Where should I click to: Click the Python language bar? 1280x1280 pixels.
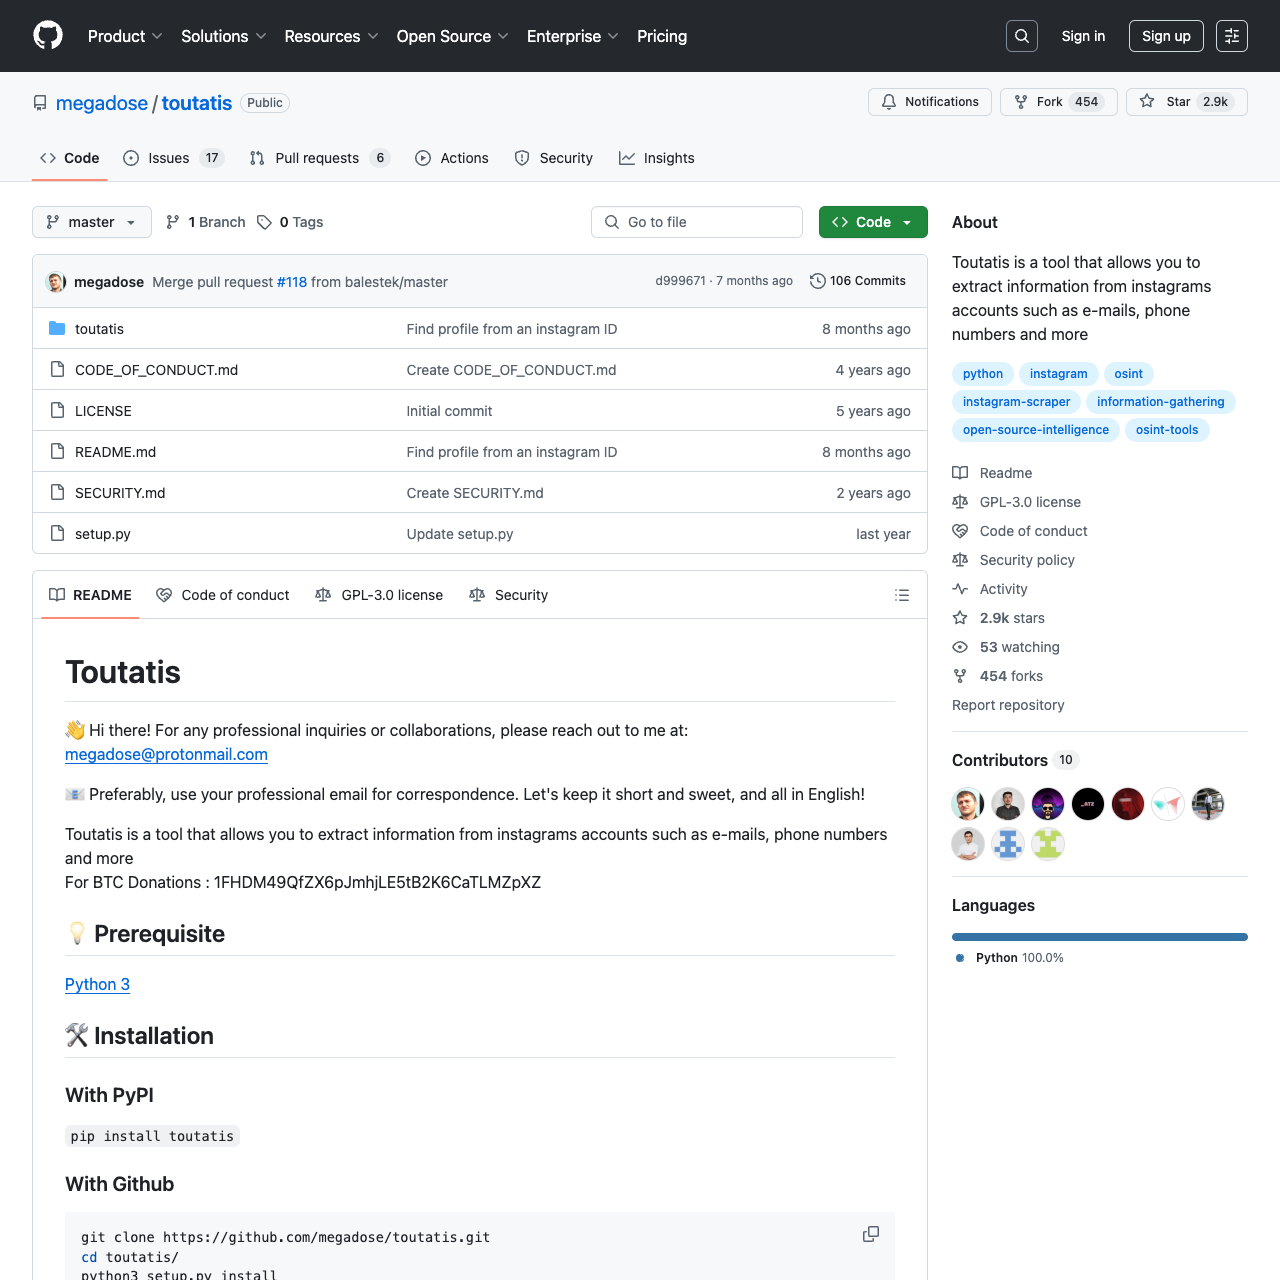(x=1100, y=937)
